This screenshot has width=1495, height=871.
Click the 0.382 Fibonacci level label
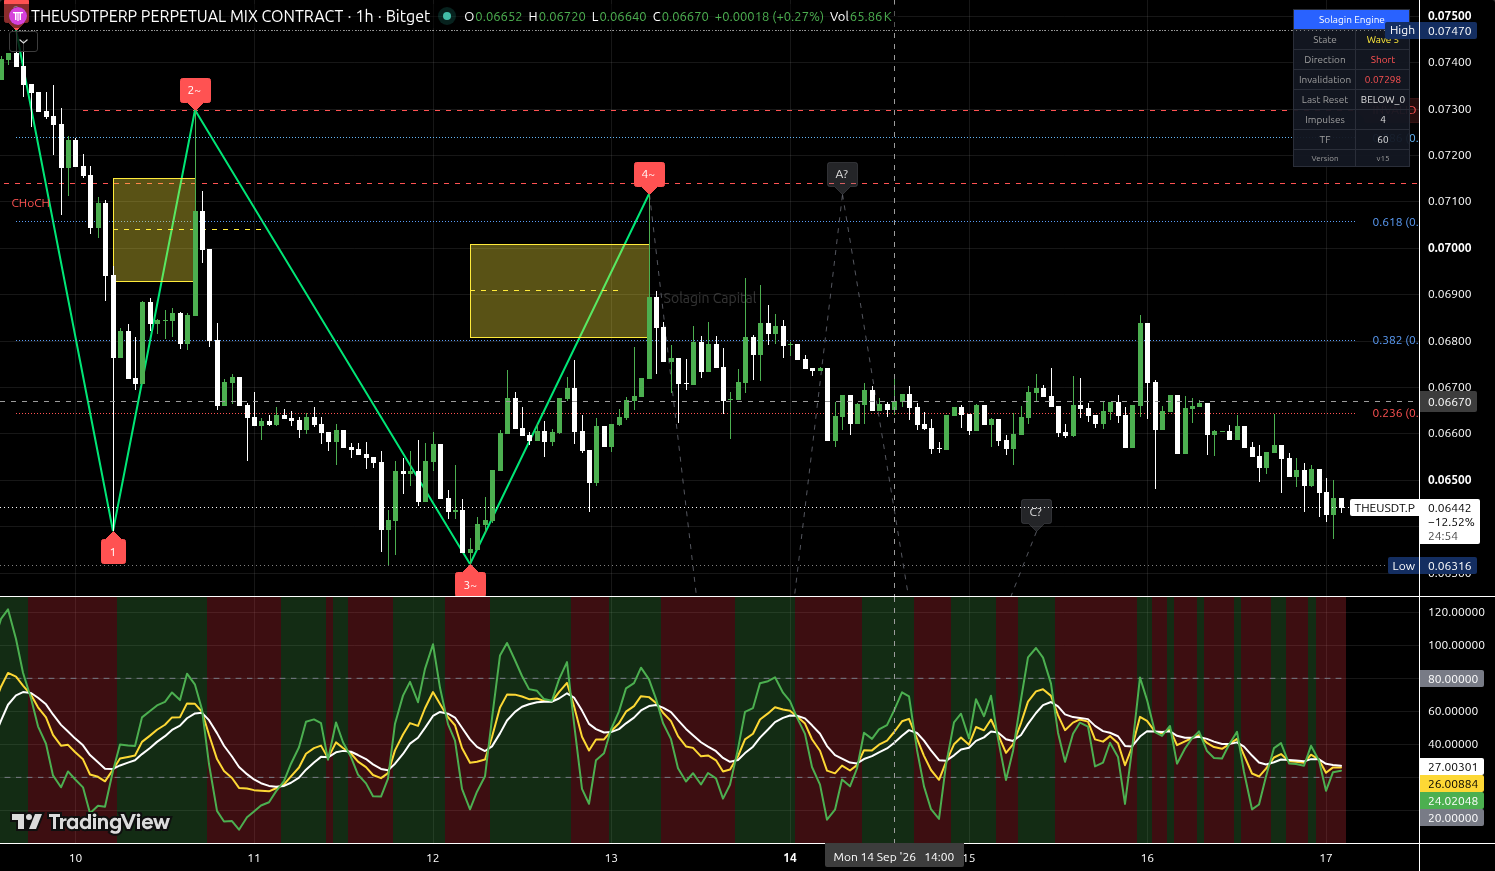1394,340
